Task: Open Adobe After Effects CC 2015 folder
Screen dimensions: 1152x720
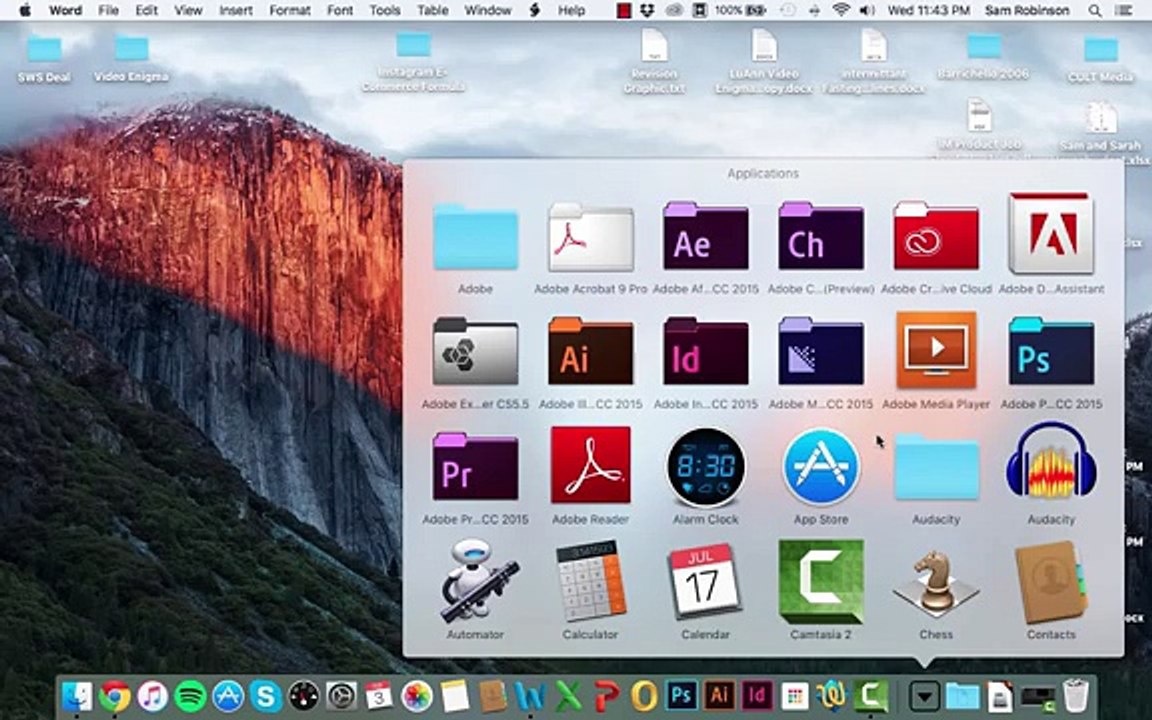Action: (x=705, y=238)
